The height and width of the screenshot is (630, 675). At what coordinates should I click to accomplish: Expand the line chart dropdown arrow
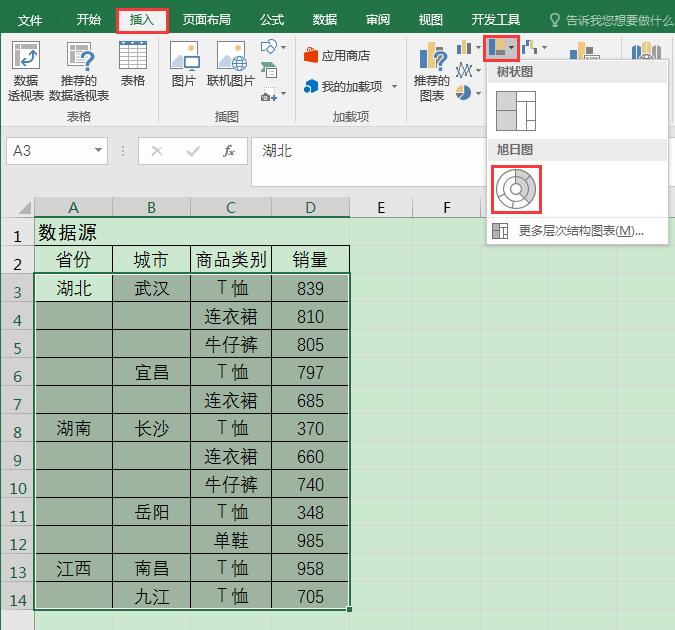click(478, 70)
